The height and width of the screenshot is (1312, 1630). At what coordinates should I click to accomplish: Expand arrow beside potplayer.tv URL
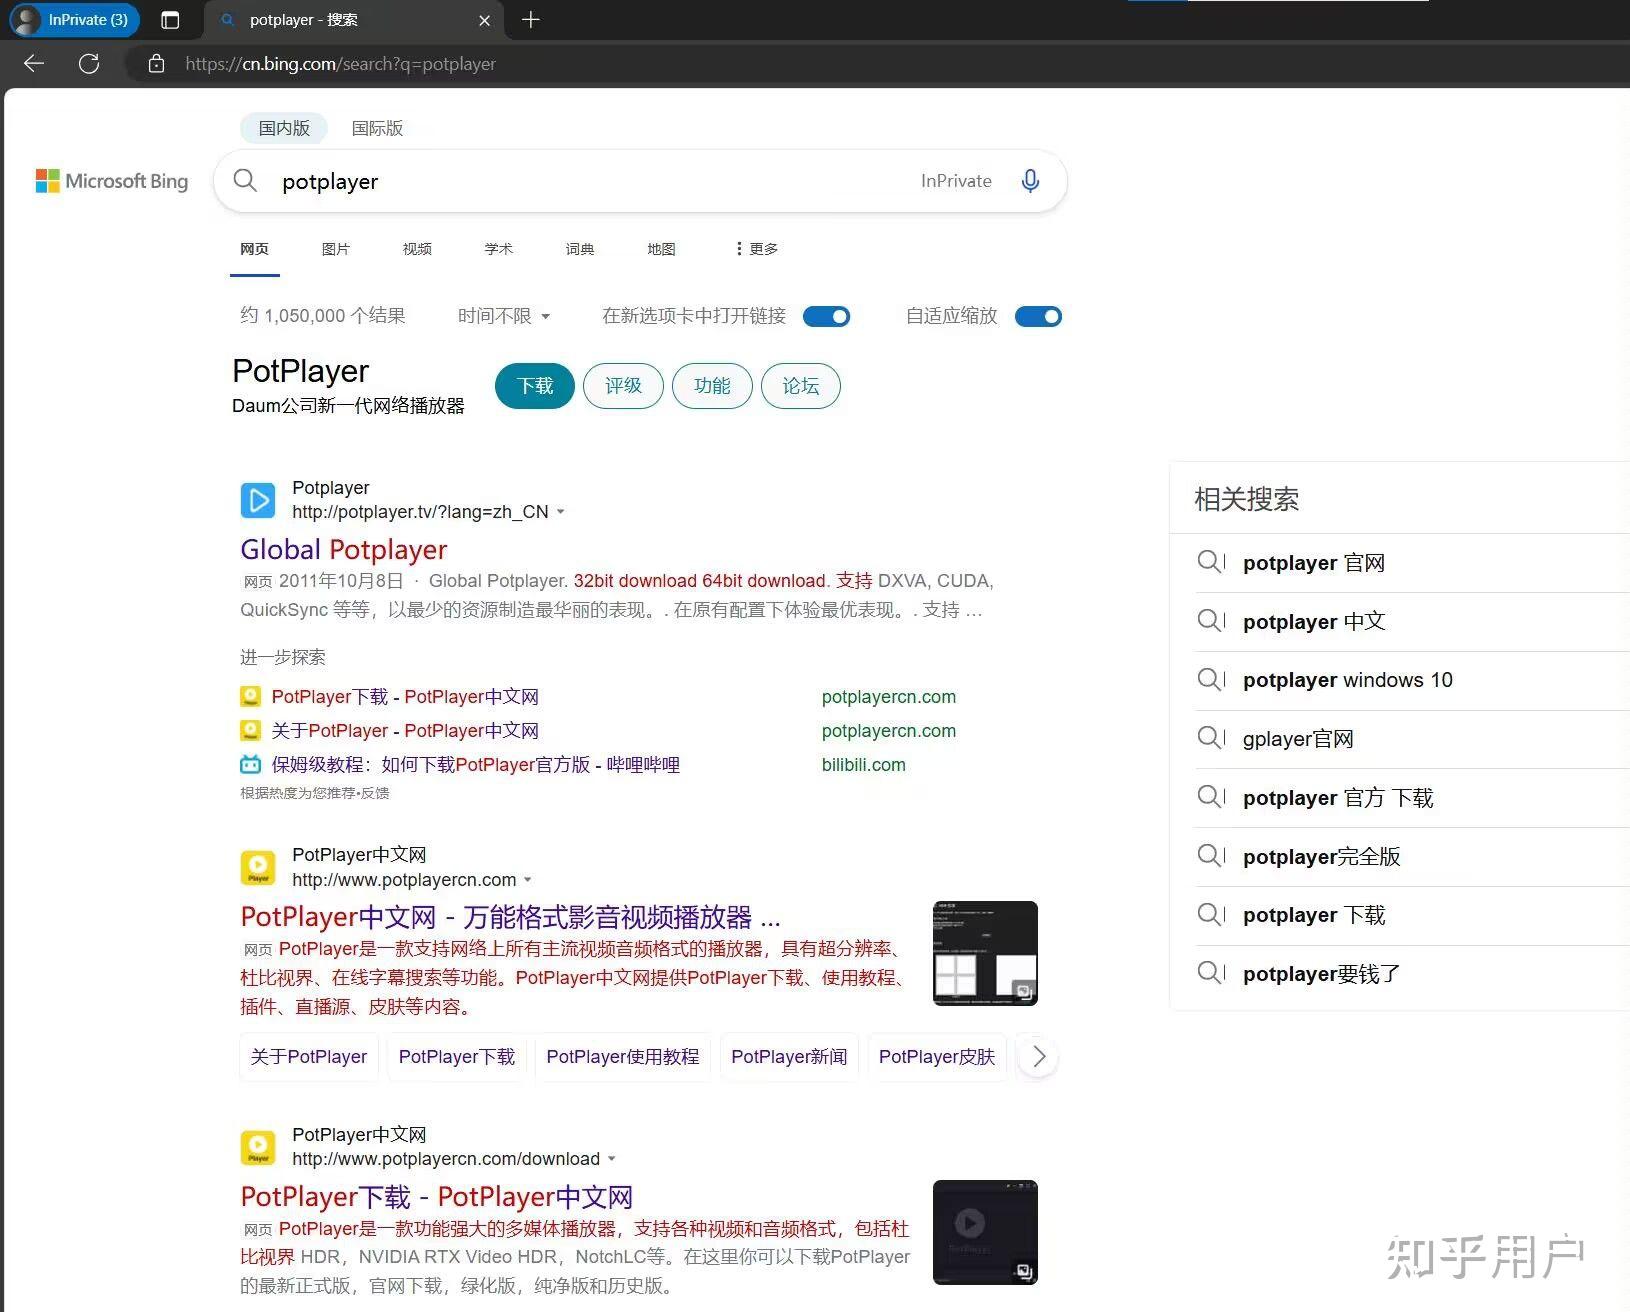561,512
